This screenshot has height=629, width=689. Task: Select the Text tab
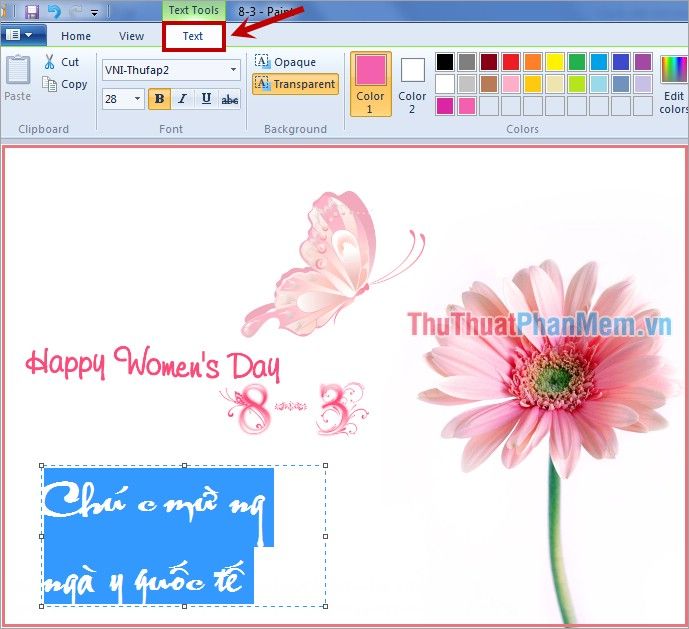193,36
